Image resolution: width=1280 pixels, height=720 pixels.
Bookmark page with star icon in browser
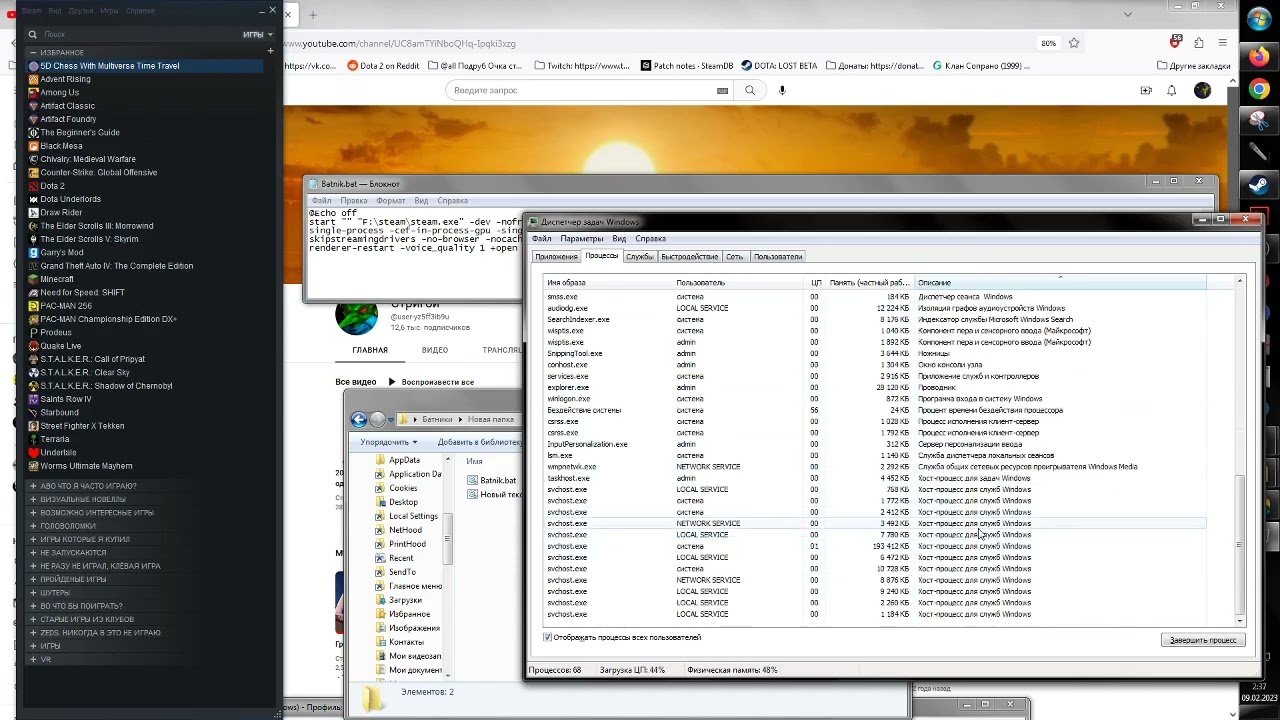click(x=1074, y=43)
